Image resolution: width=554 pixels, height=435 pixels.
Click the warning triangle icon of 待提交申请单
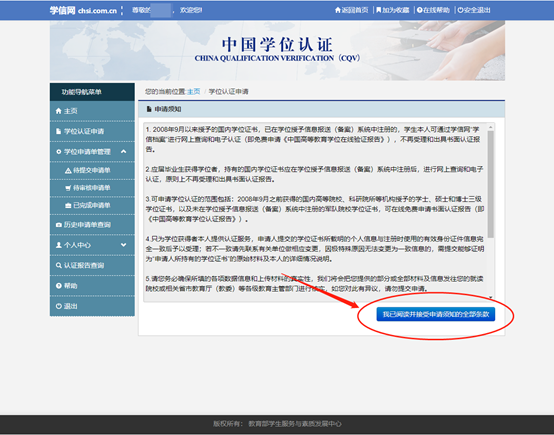68,171
